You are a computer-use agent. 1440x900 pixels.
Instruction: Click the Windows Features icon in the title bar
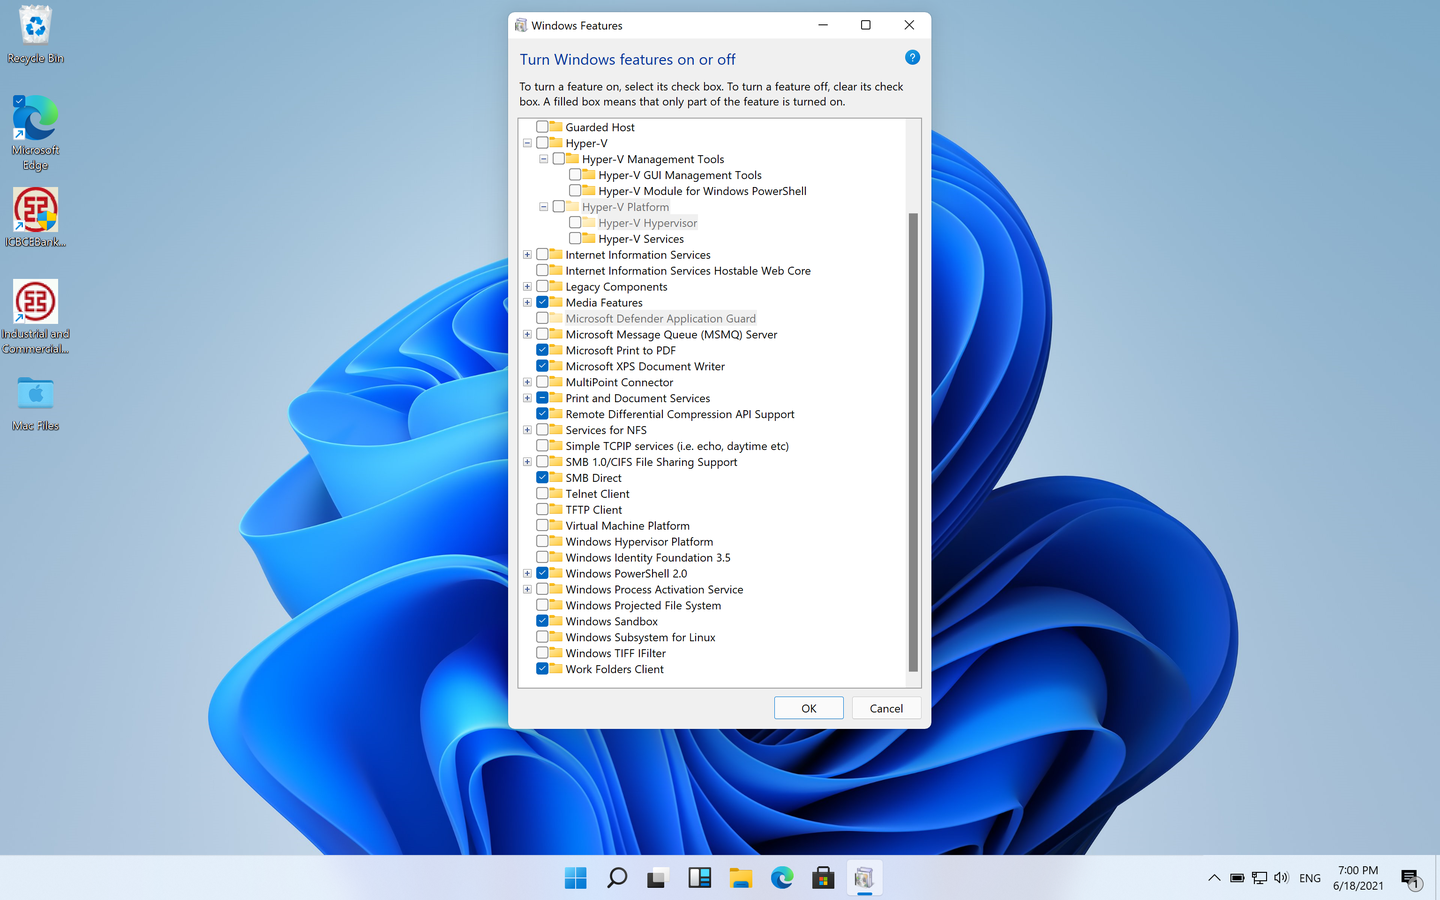tap(521, 24)
